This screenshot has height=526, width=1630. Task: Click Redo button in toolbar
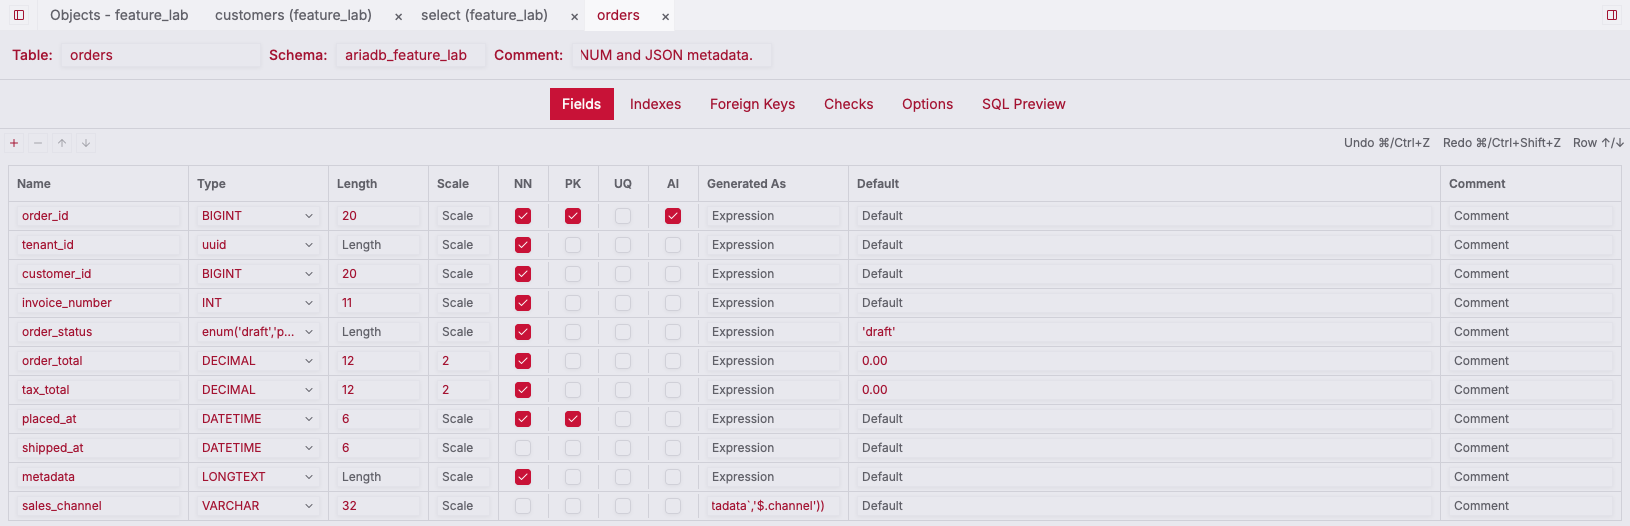pyautogui.click(x=1502, y=143)
